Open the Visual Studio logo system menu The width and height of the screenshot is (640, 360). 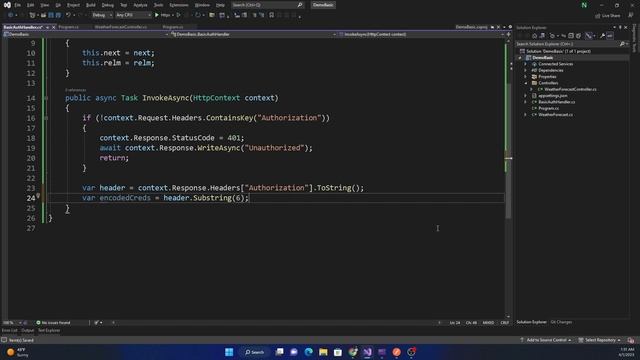(x=7, y=5)
